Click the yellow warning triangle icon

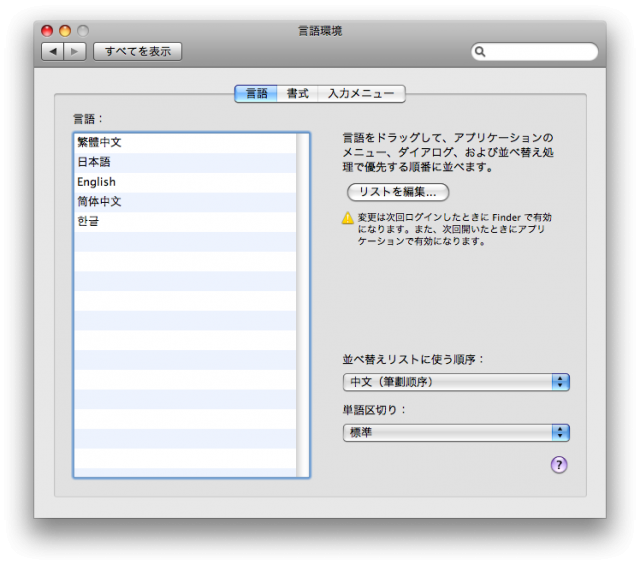coord(347,218)
